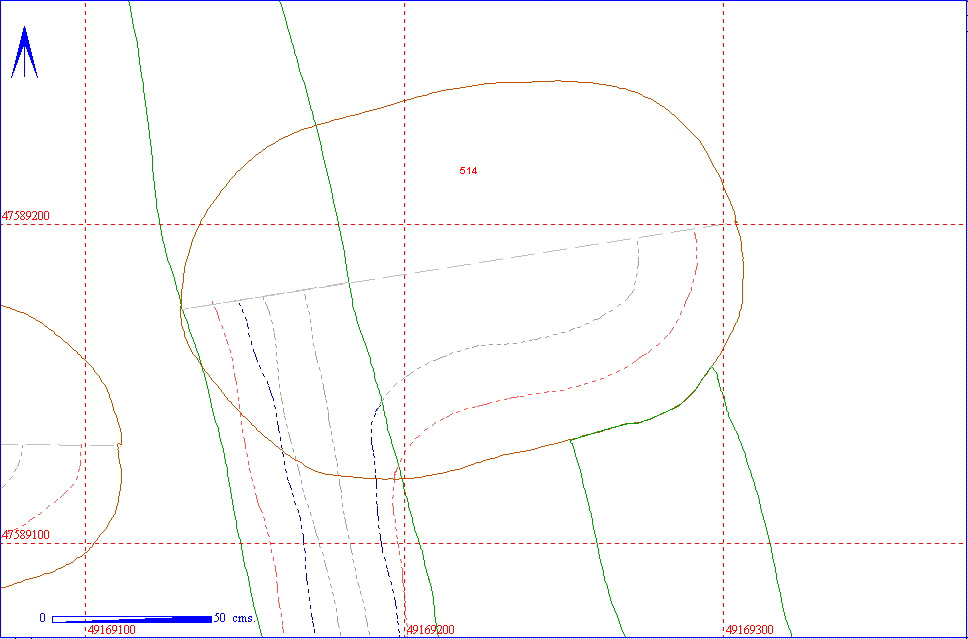Click the northing label 47589200
Viewport: 968px width, 639px height.
(26, 216)
